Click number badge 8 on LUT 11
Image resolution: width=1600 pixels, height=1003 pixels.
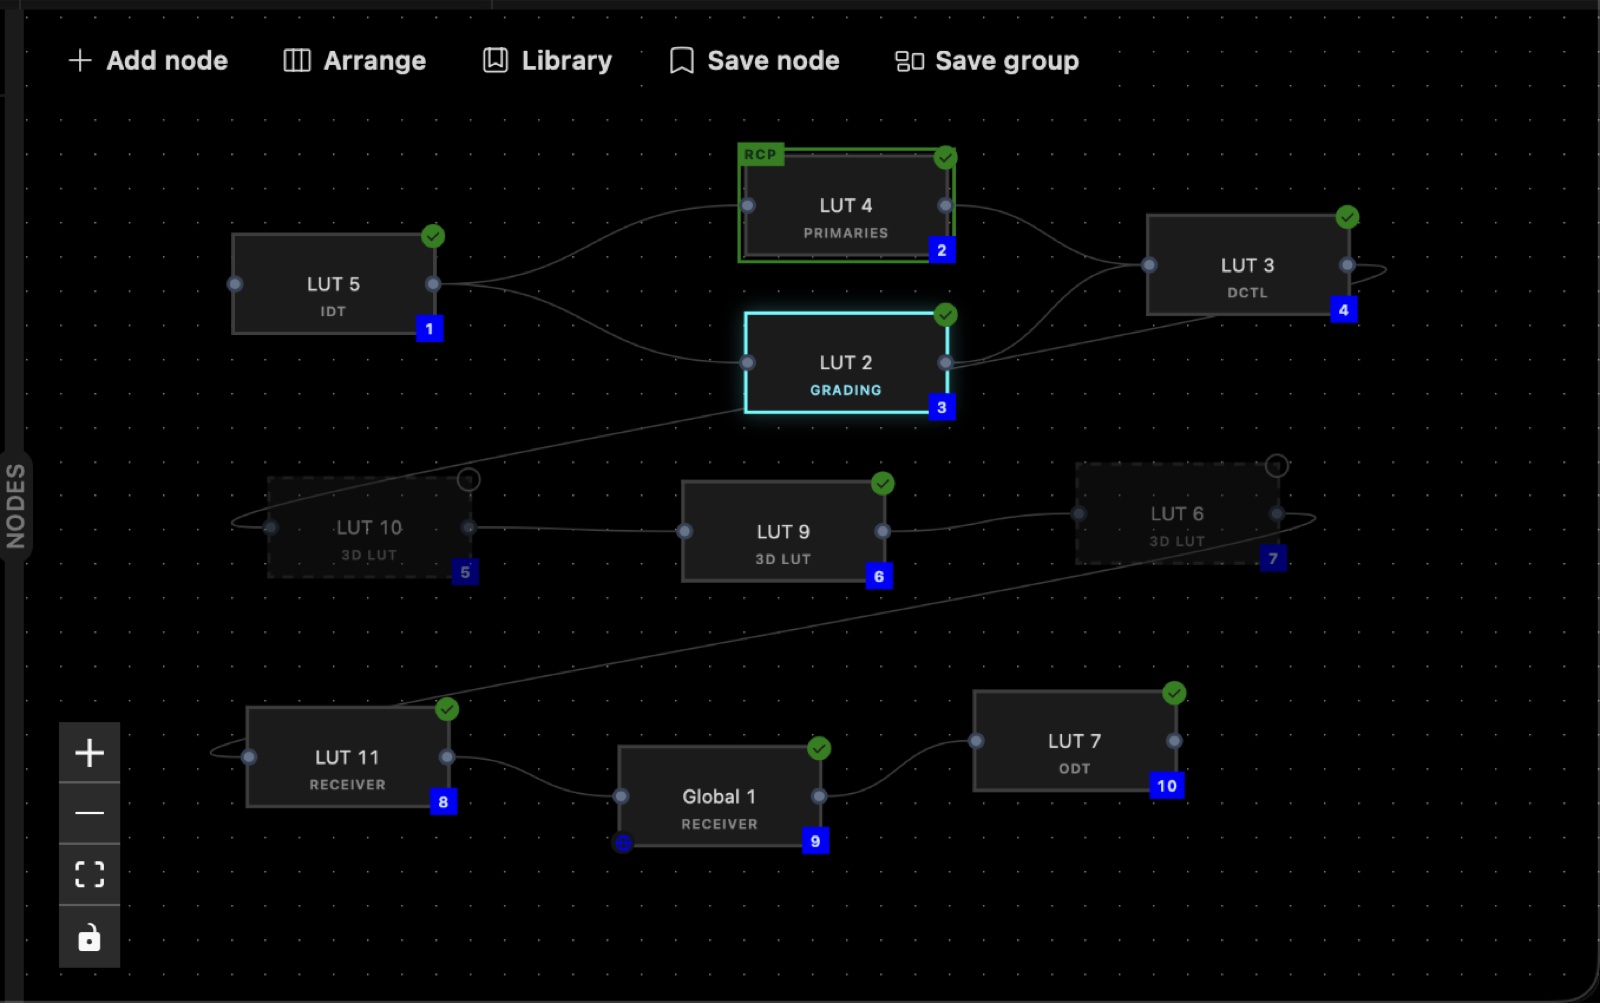444,802
